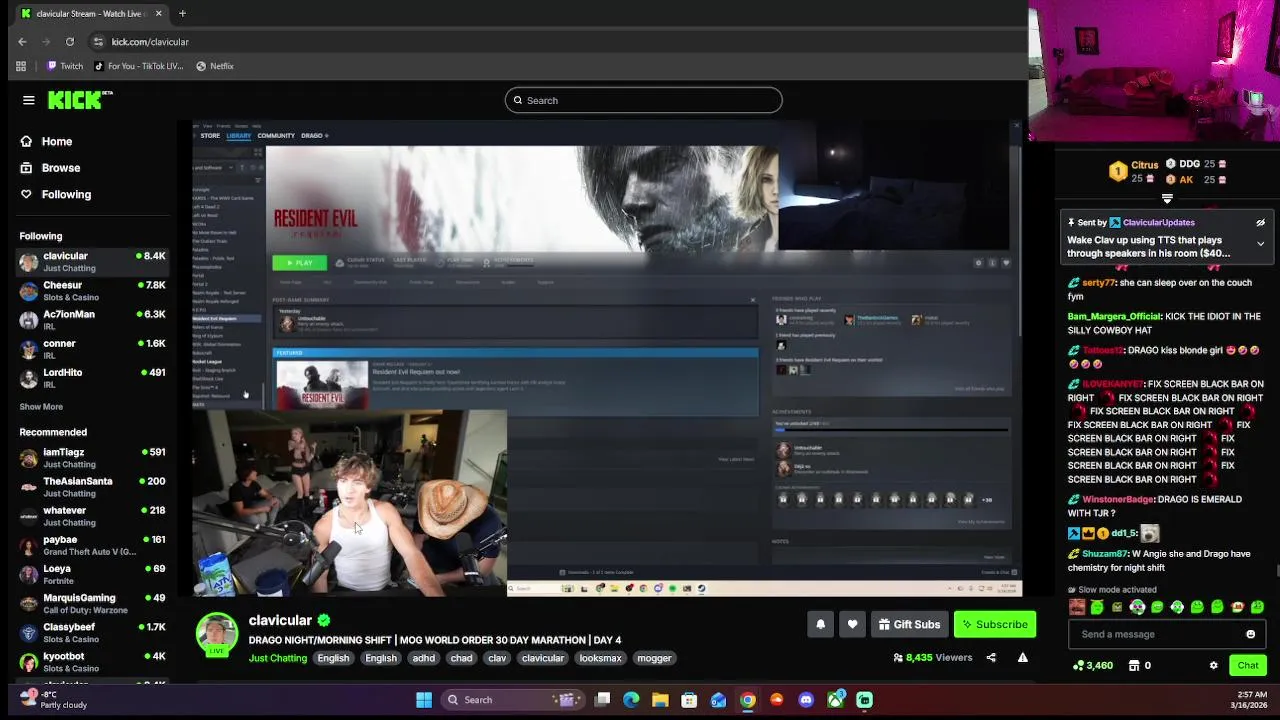Click the browser reload button
This screenshot has height=720, width=1280.
(70, 42)
